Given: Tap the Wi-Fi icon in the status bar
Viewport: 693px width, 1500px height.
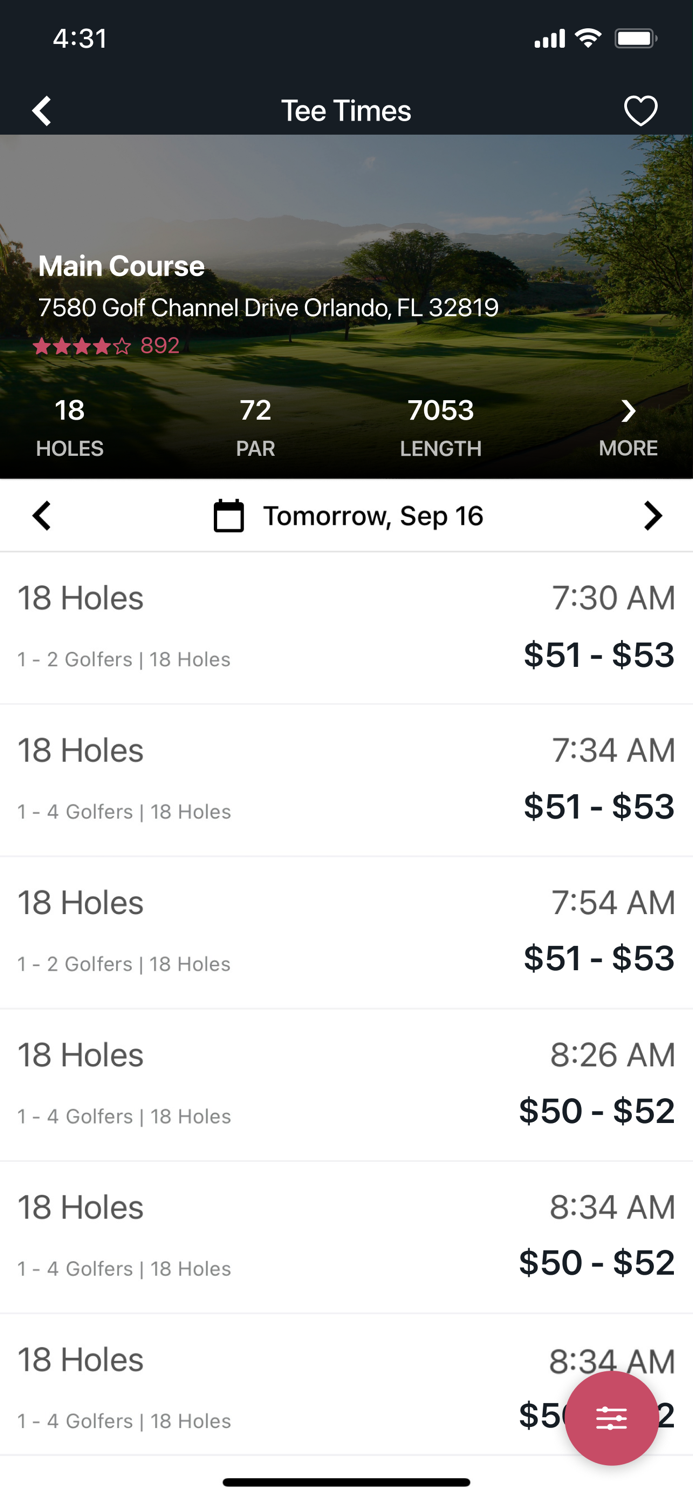Looking at the screenshot, I should tap(588, 38).
